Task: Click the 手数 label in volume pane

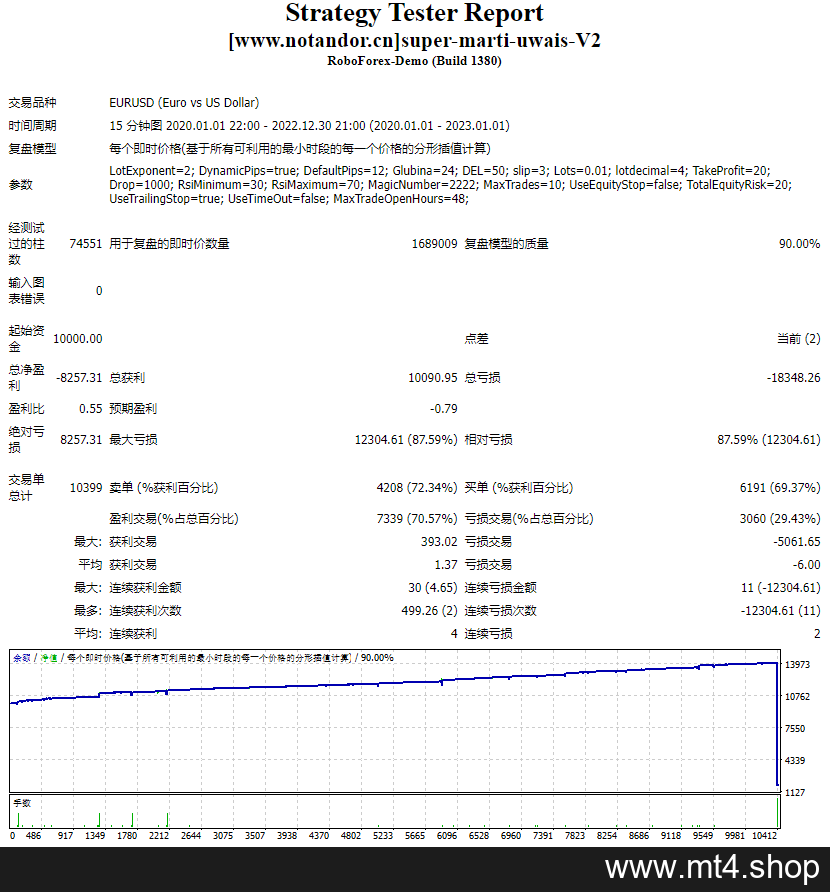Action: tap(22, 803)
